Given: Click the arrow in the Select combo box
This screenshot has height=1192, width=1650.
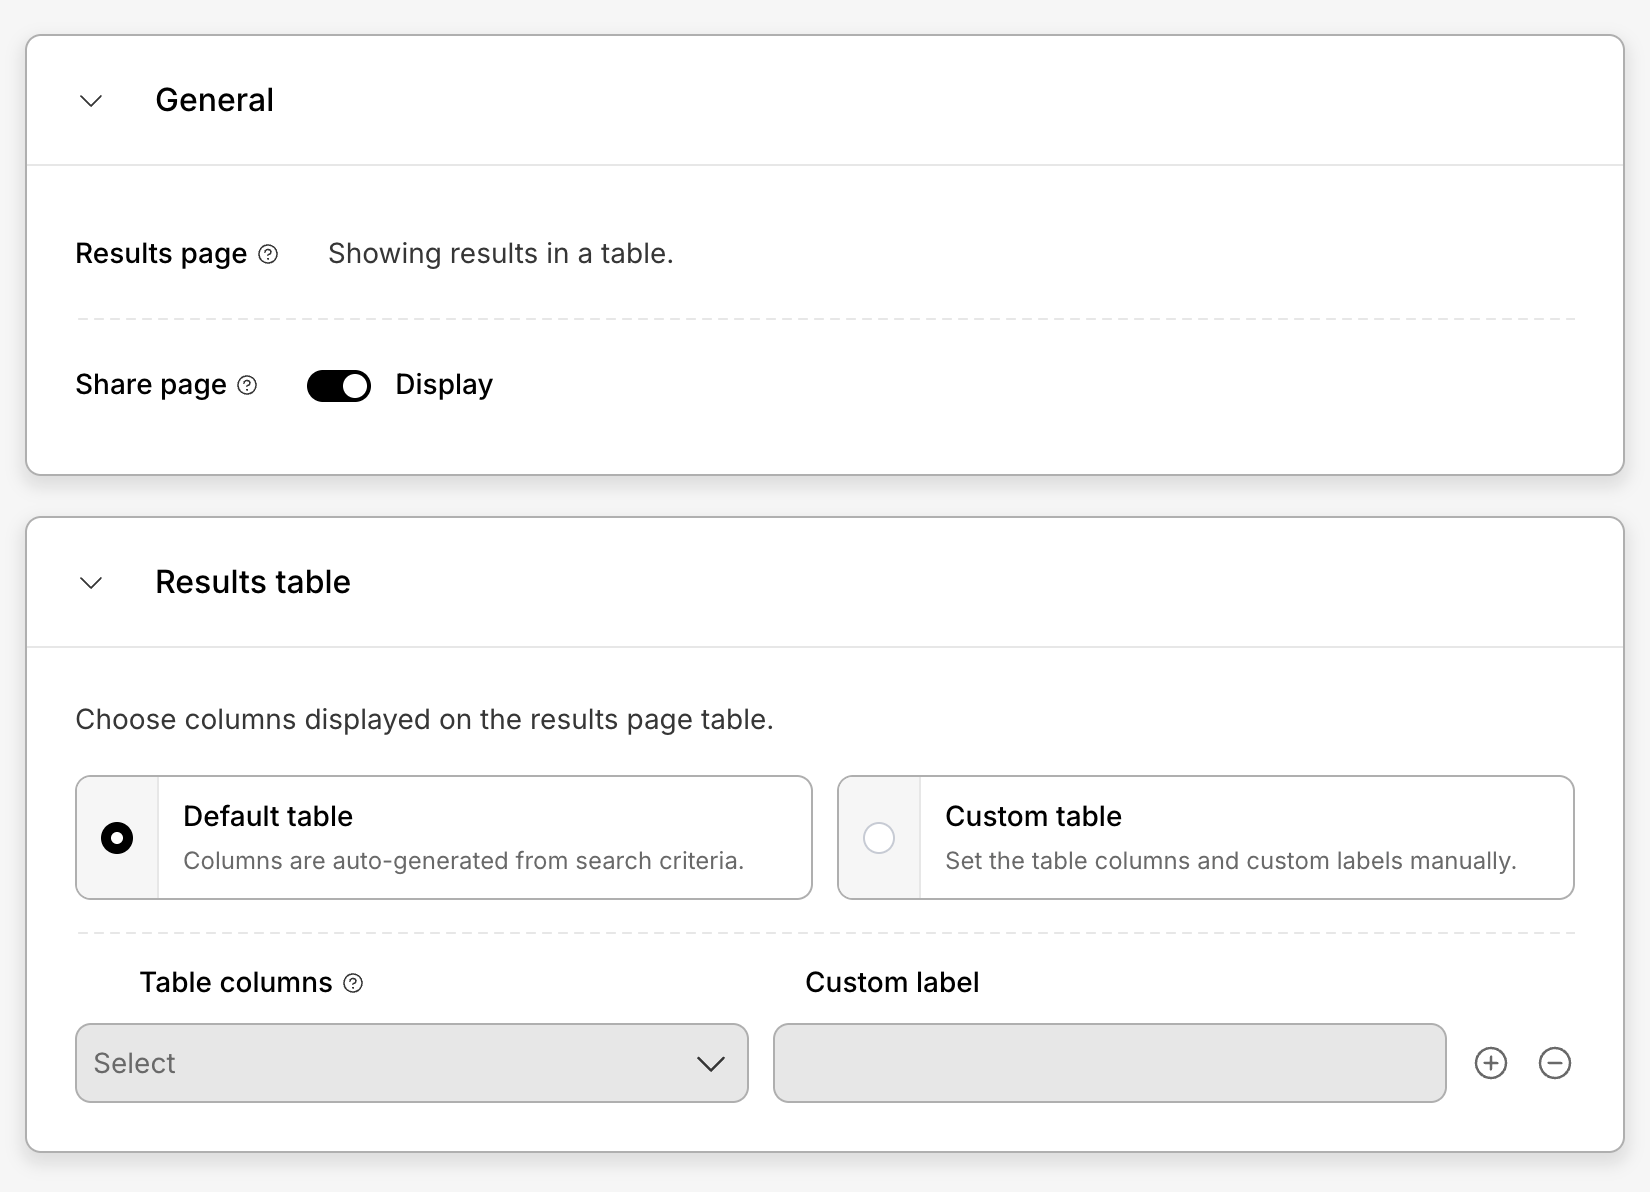Looking at the screenshot, I should coord(710,1064).
